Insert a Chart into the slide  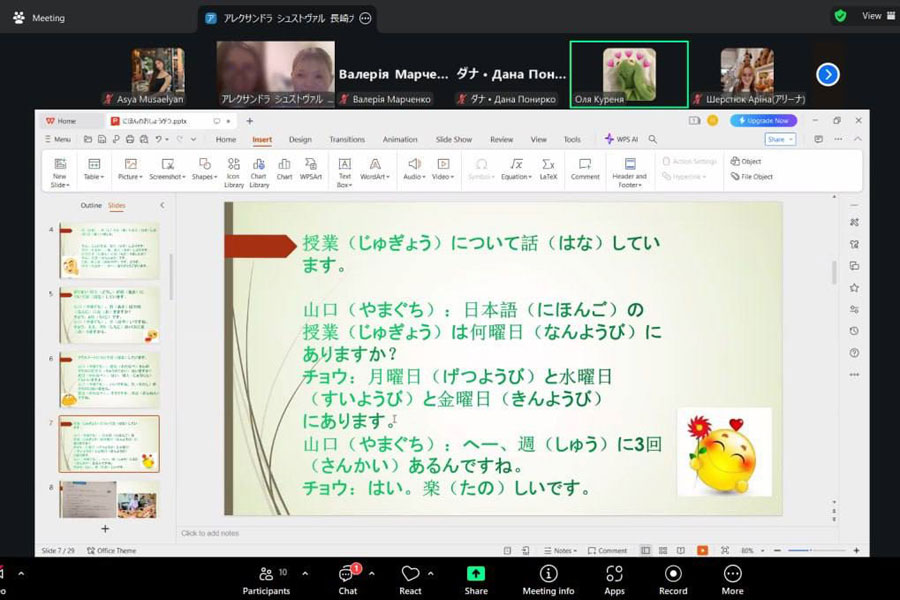click(285, 168)
